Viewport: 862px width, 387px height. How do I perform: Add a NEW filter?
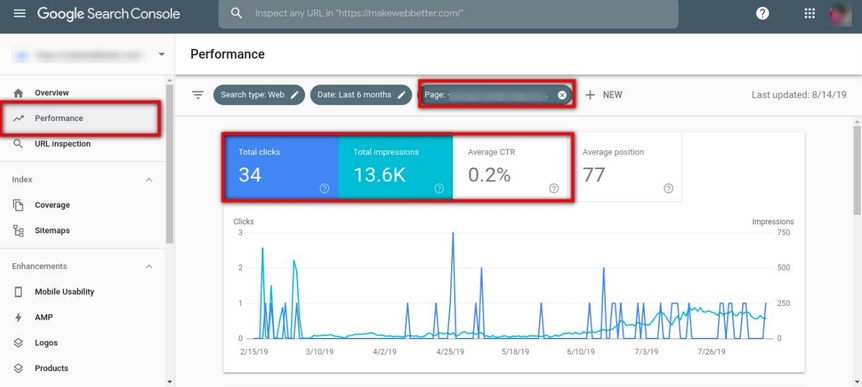point(604,95)
